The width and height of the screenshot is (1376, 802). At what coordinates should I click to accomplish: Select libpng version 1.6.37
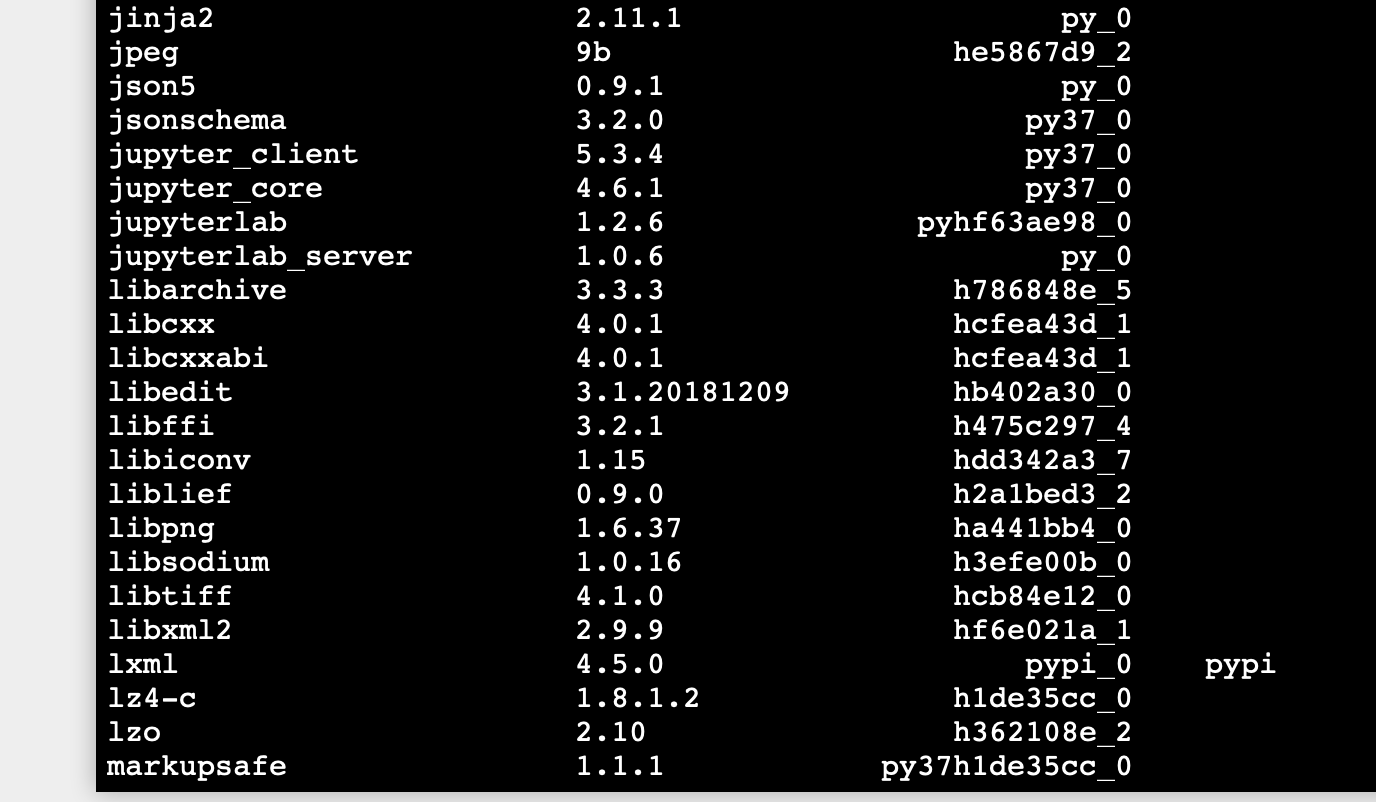(628, 528)
